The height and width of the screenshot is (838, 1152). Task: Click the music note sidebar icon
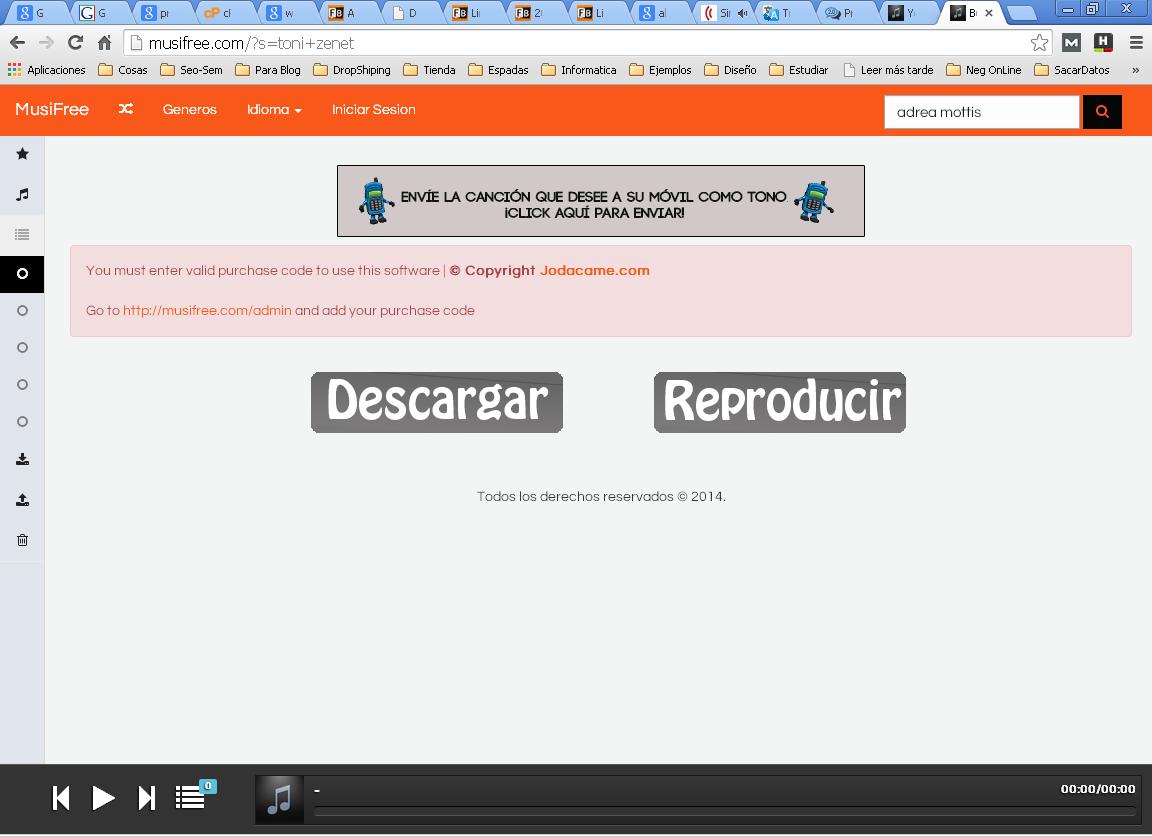(22, 195)
